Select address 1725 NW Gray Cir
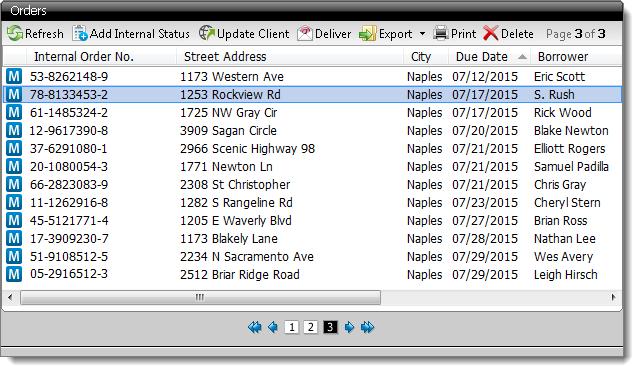 pos(228,113)
